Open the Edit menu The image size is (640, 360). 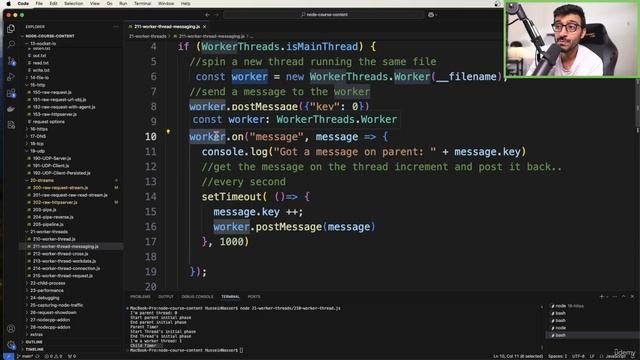[x=53, y=3]
